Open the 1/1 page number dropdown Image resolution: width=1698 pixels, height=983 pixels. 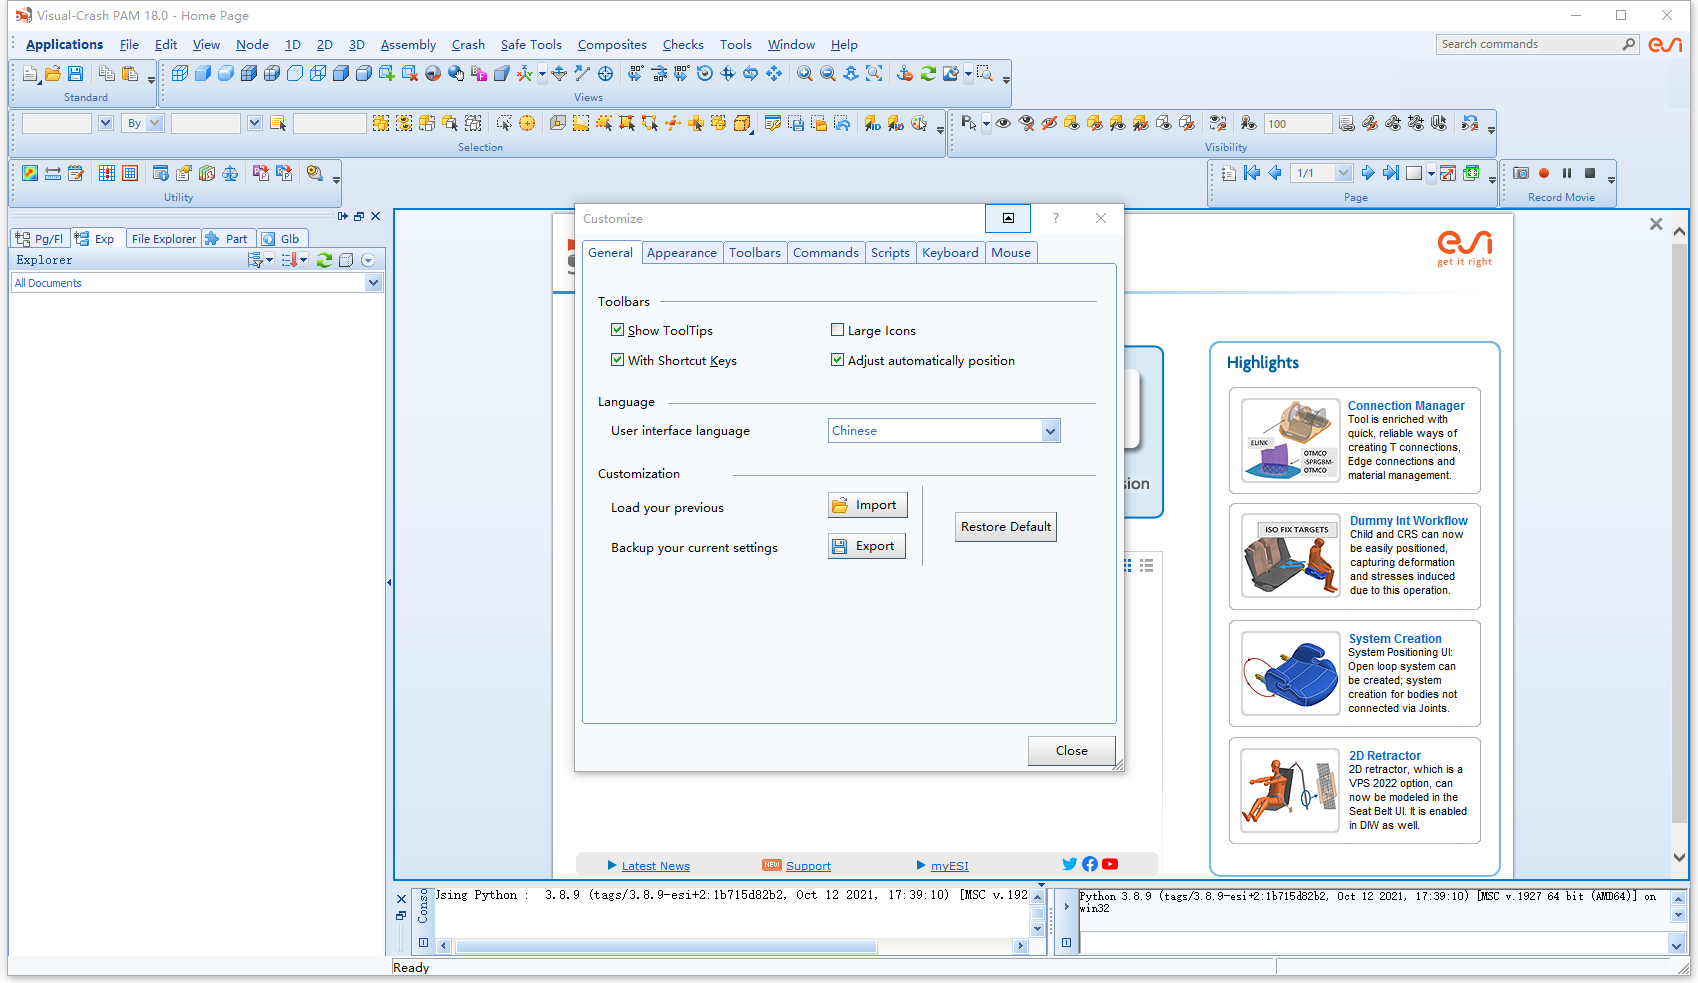click(1343, 173)
